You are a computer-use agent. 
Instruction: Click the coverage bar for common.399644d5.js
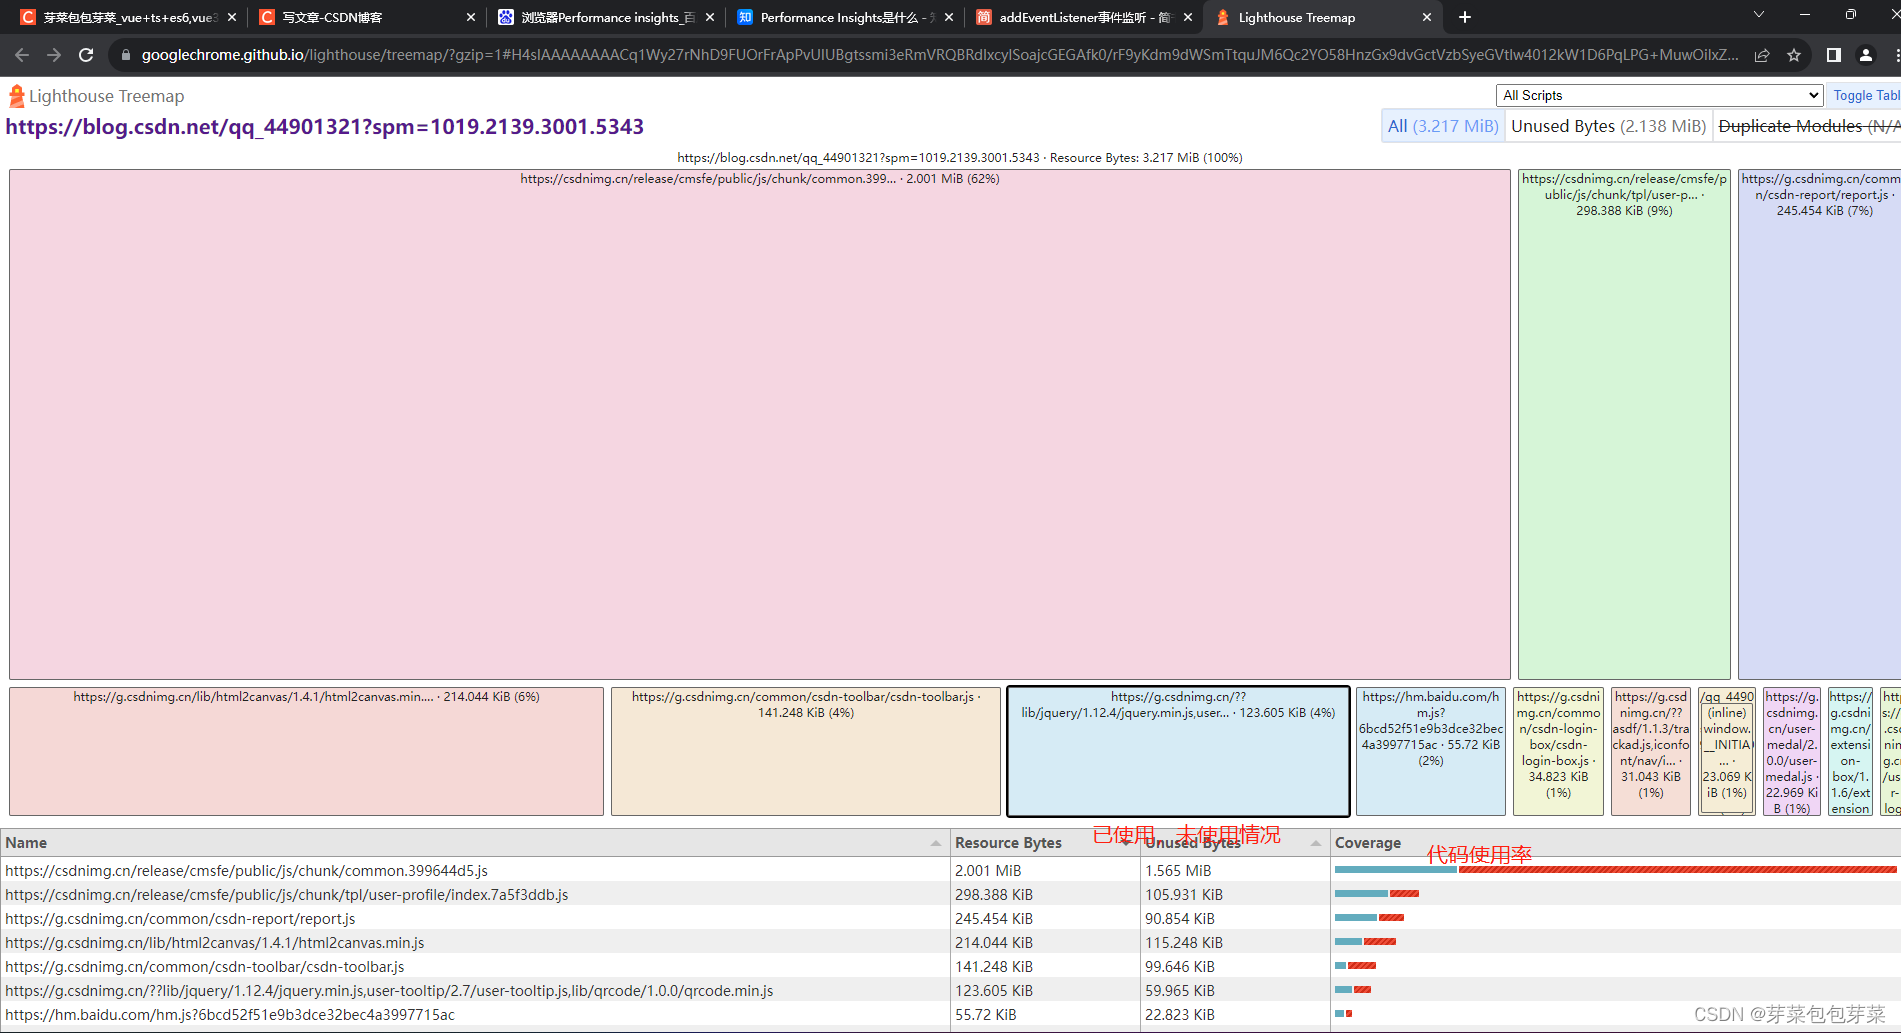tap(1615, 870)
